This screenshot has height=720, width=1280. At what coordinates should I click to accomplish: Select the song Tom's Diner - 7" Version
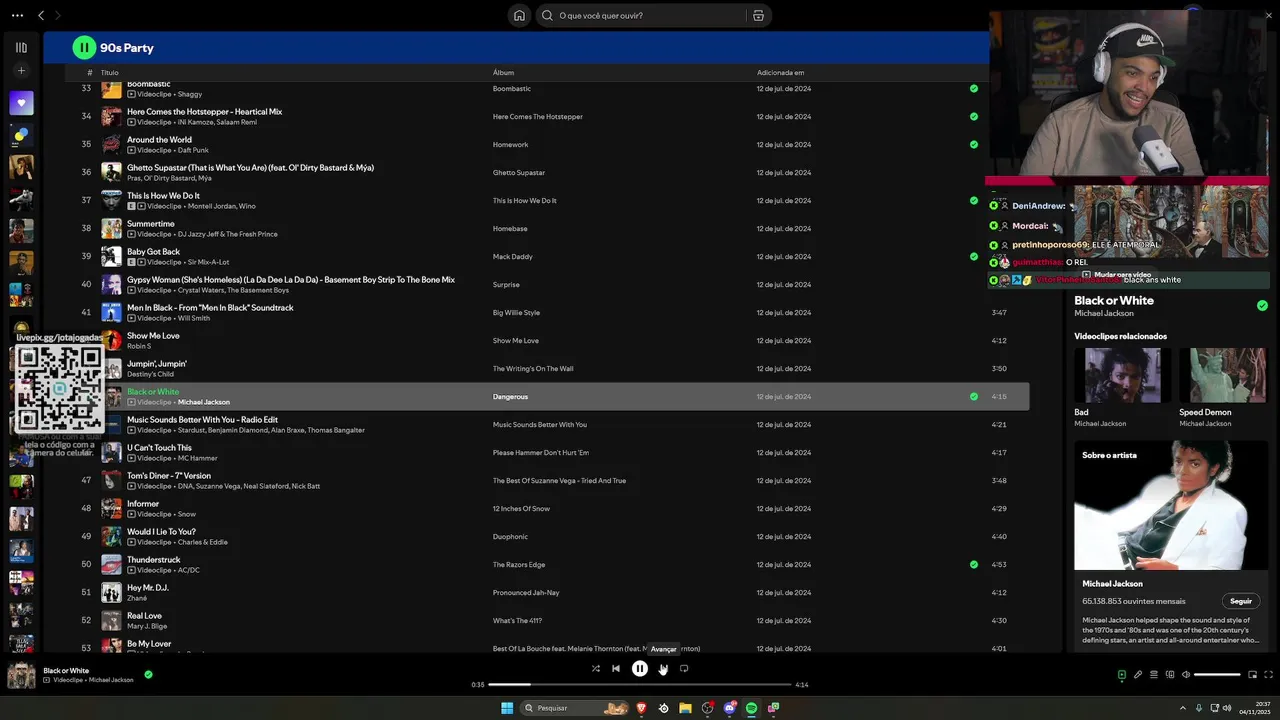169,475
